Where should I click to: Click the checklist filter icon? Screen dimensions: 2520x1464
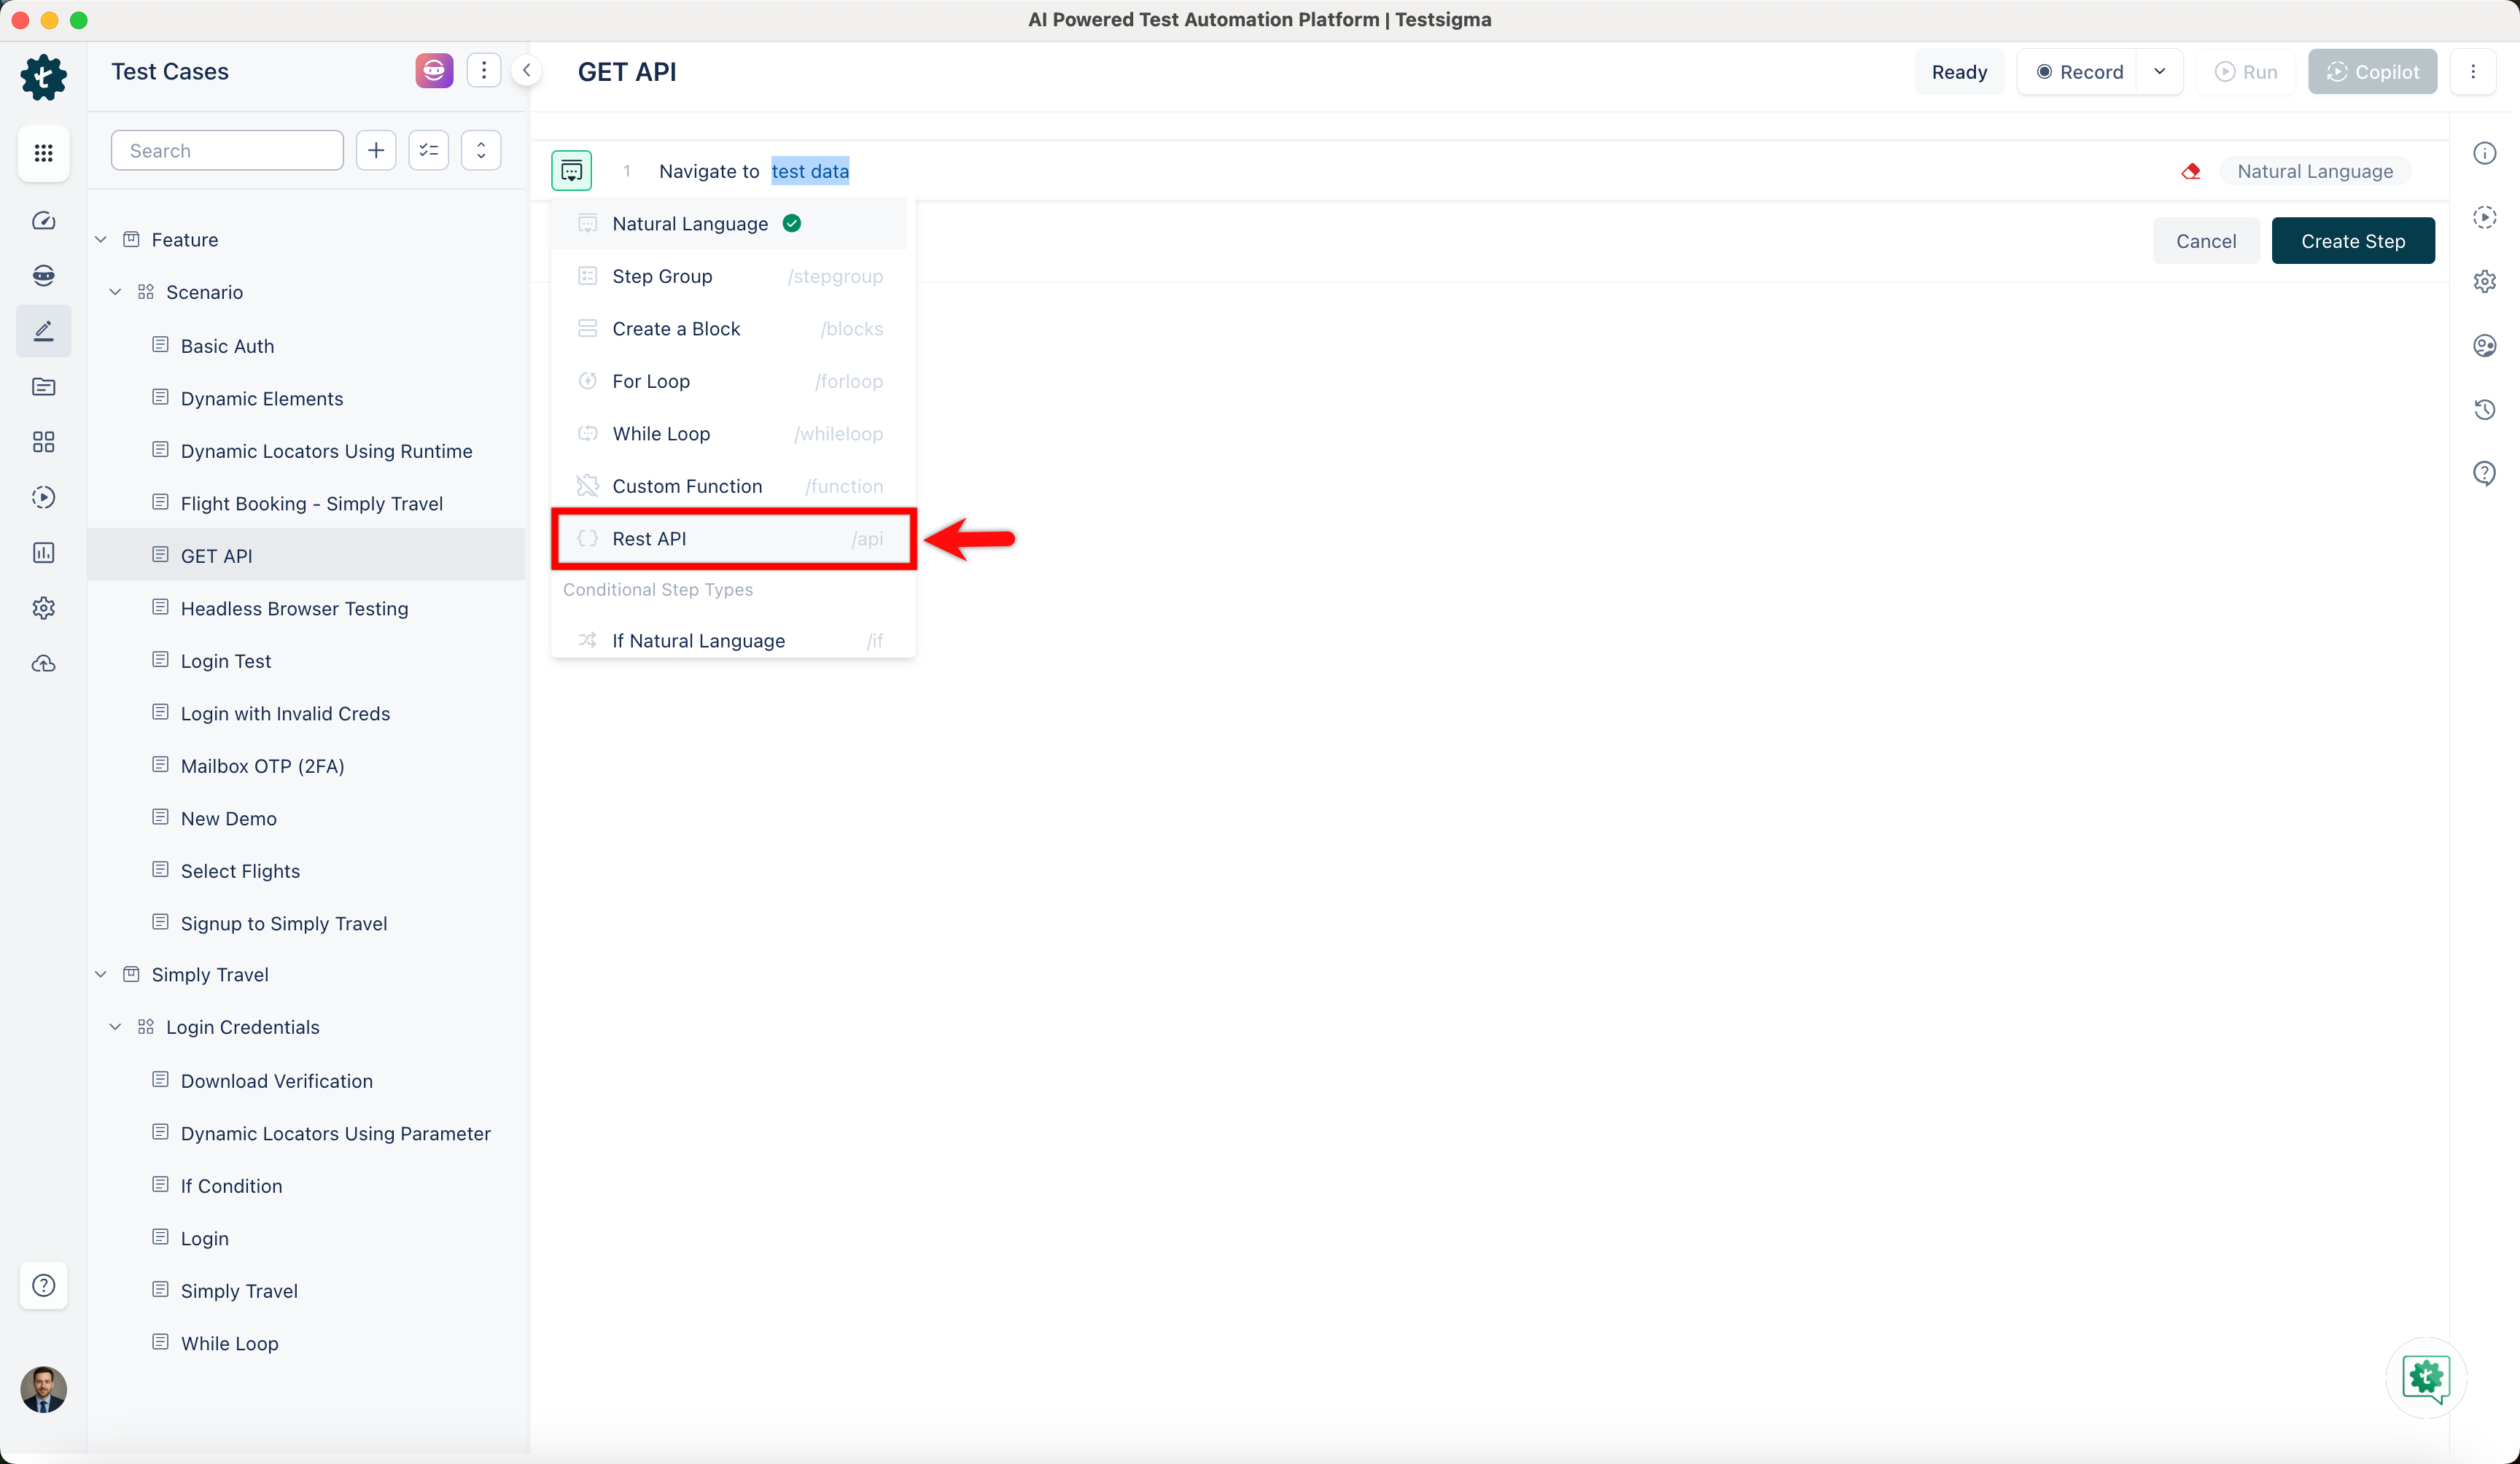coord(429,150)
